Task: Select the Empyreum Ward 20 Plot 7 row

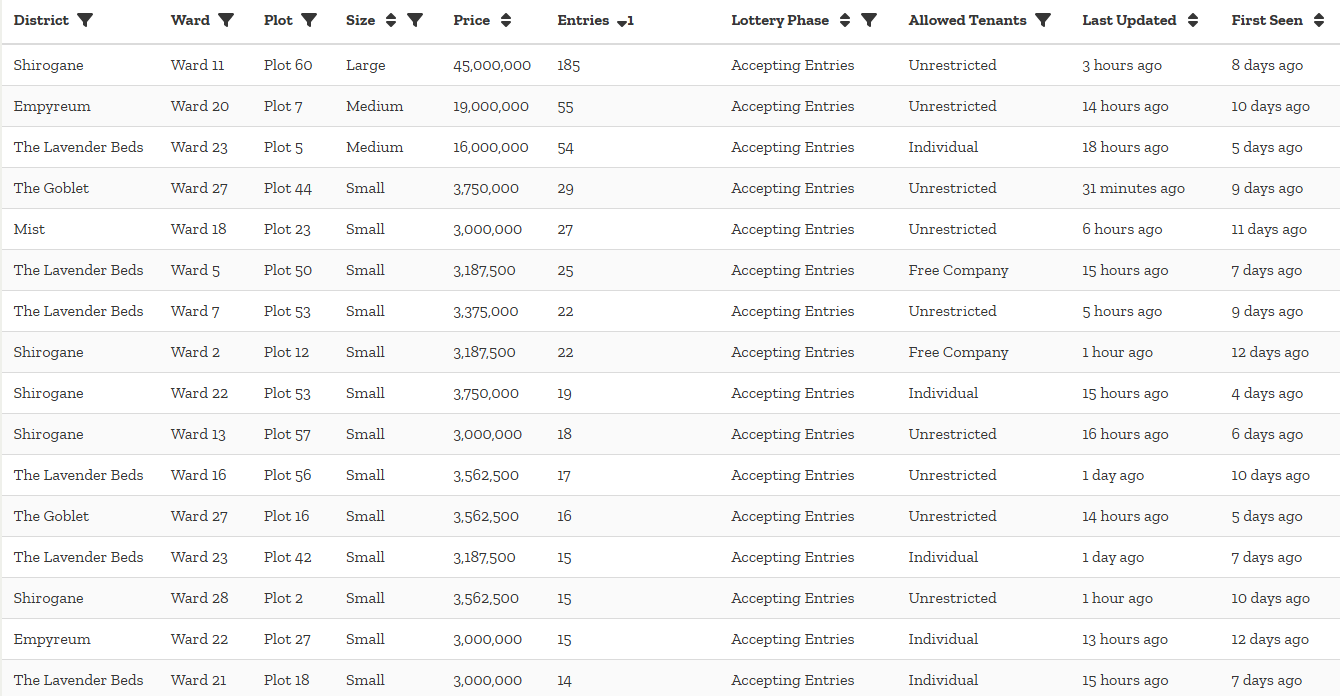Action: (670, 106)
